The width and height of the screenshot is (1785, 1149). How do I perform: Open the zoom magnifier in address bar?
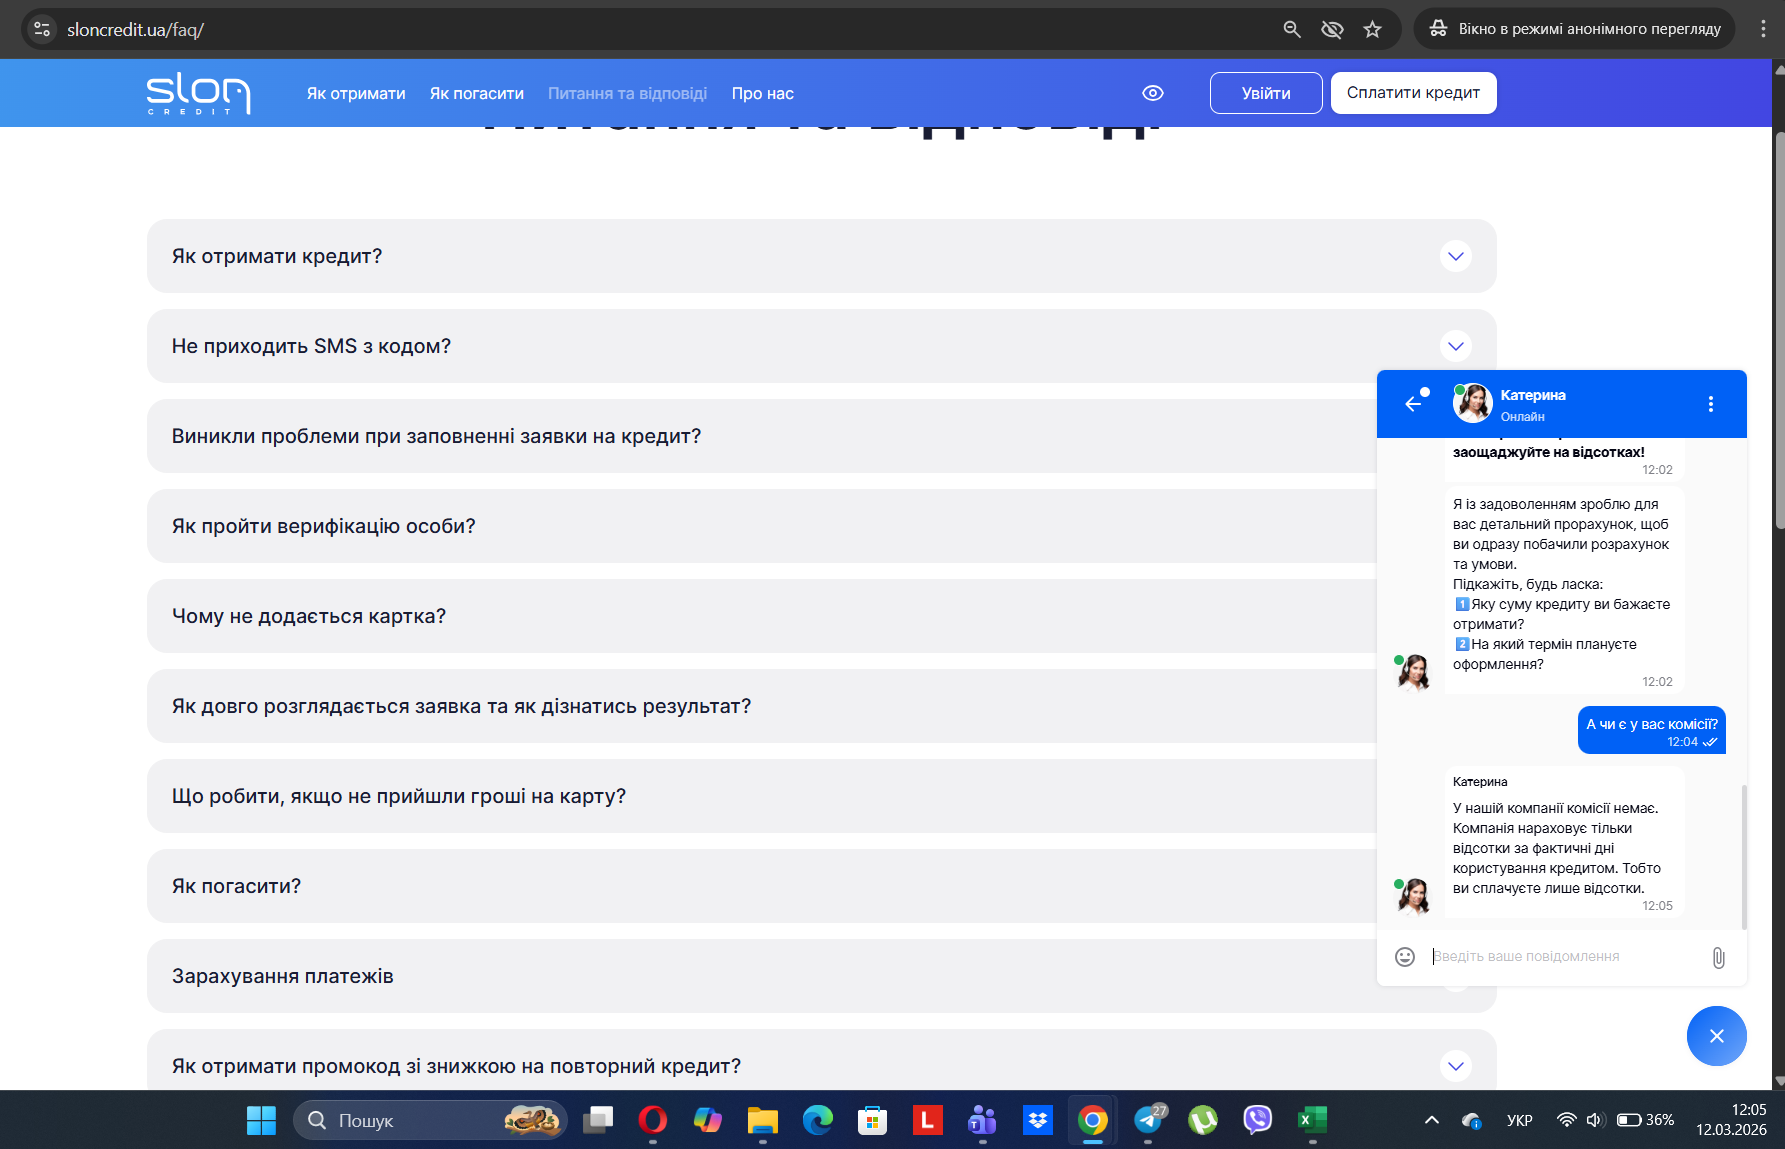[1292, 29]
